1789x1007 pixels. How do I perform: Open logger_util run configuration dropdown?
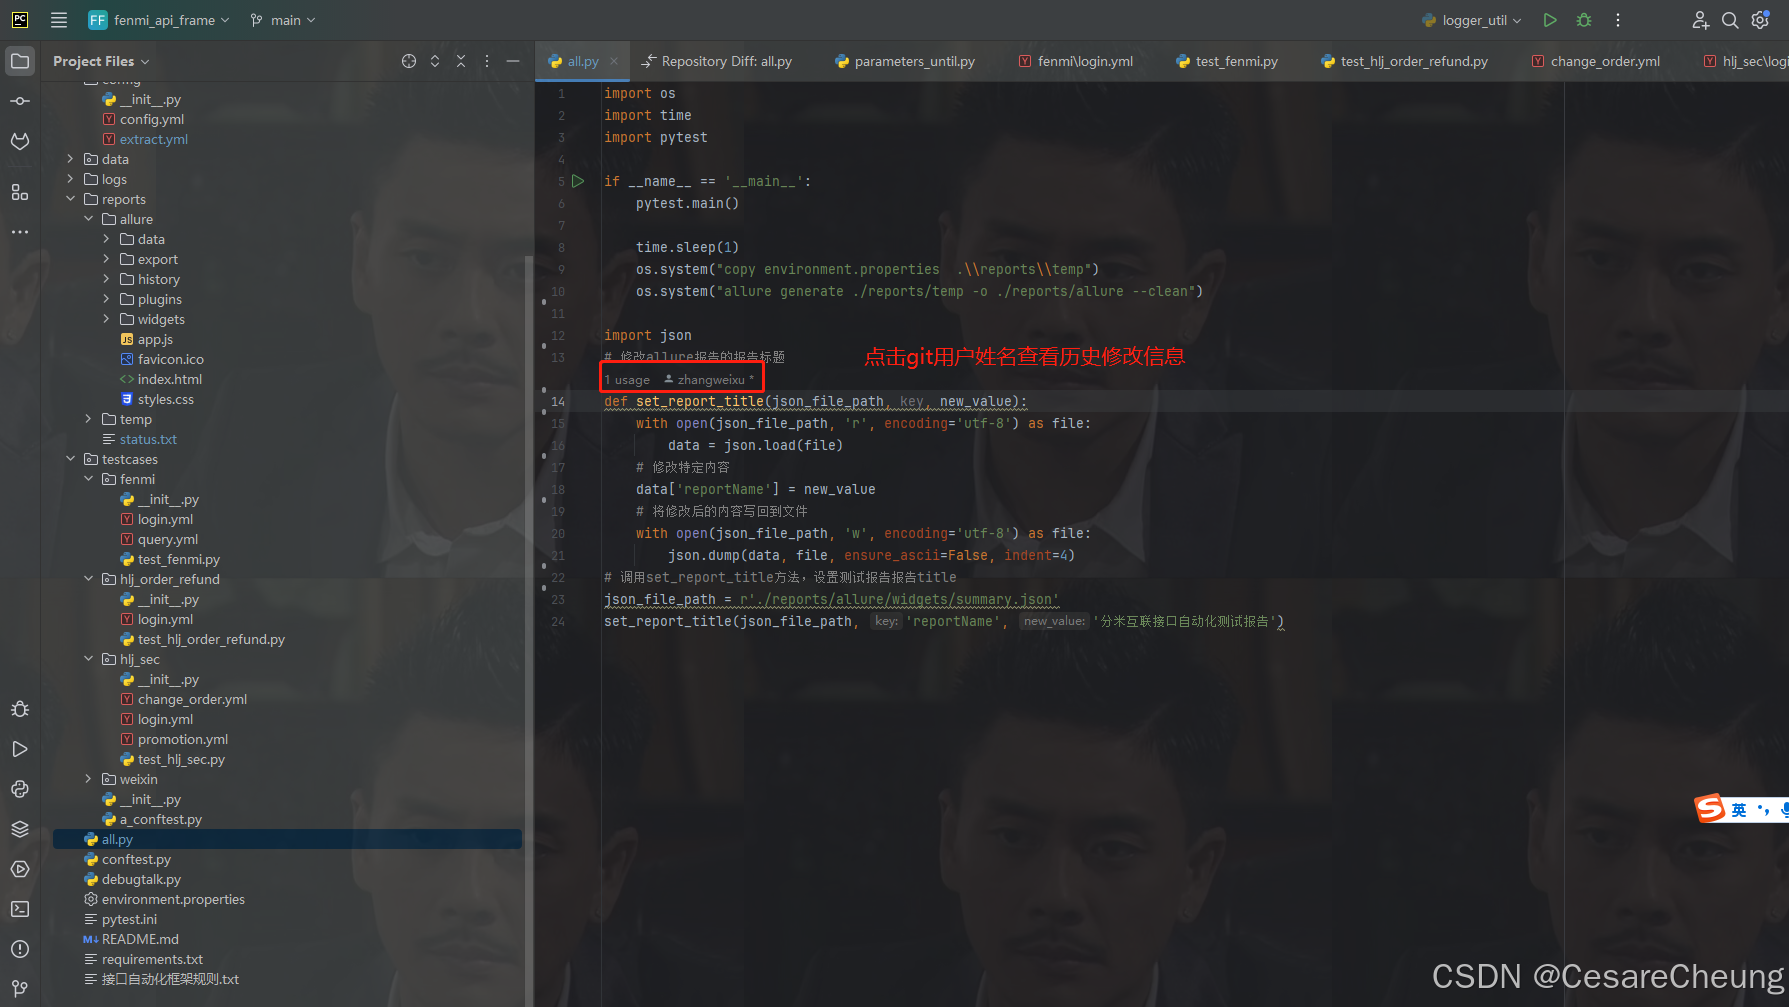pos(1473,20)
